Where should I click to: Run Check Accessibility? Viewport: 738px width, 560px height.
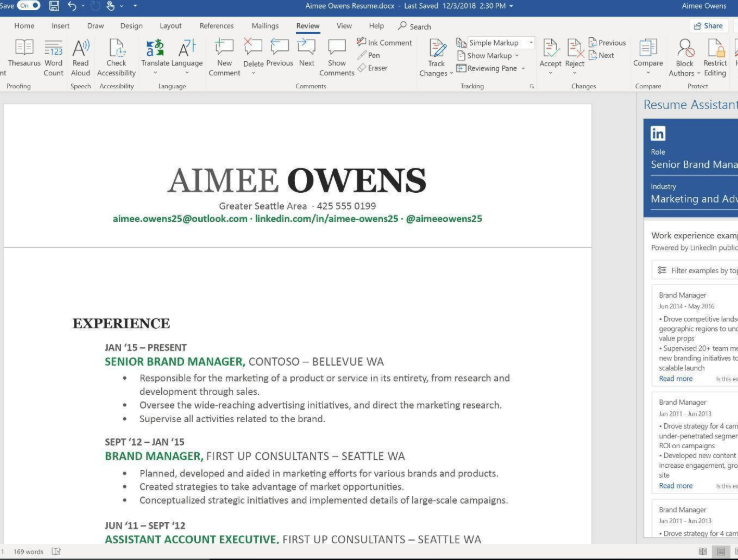pos(116,58)
